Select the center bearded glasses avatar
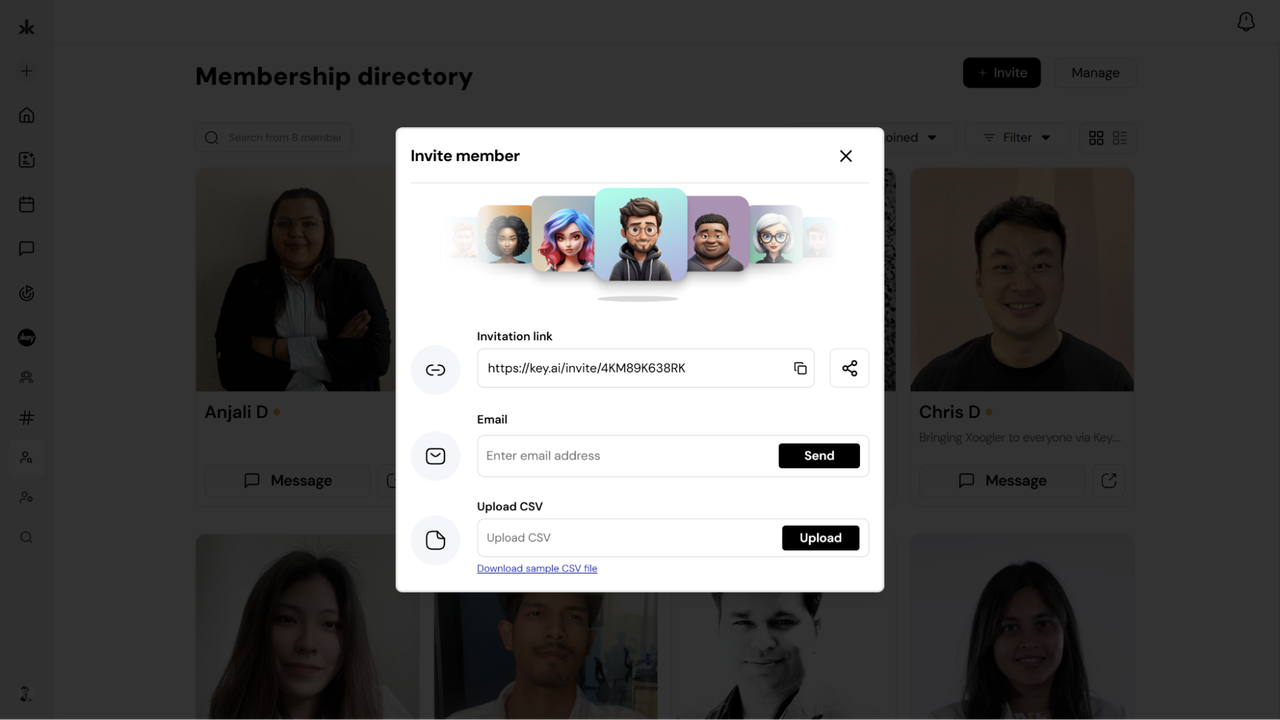The width and height of the screenshot is (1280, 720). click(x=641, y=235)
